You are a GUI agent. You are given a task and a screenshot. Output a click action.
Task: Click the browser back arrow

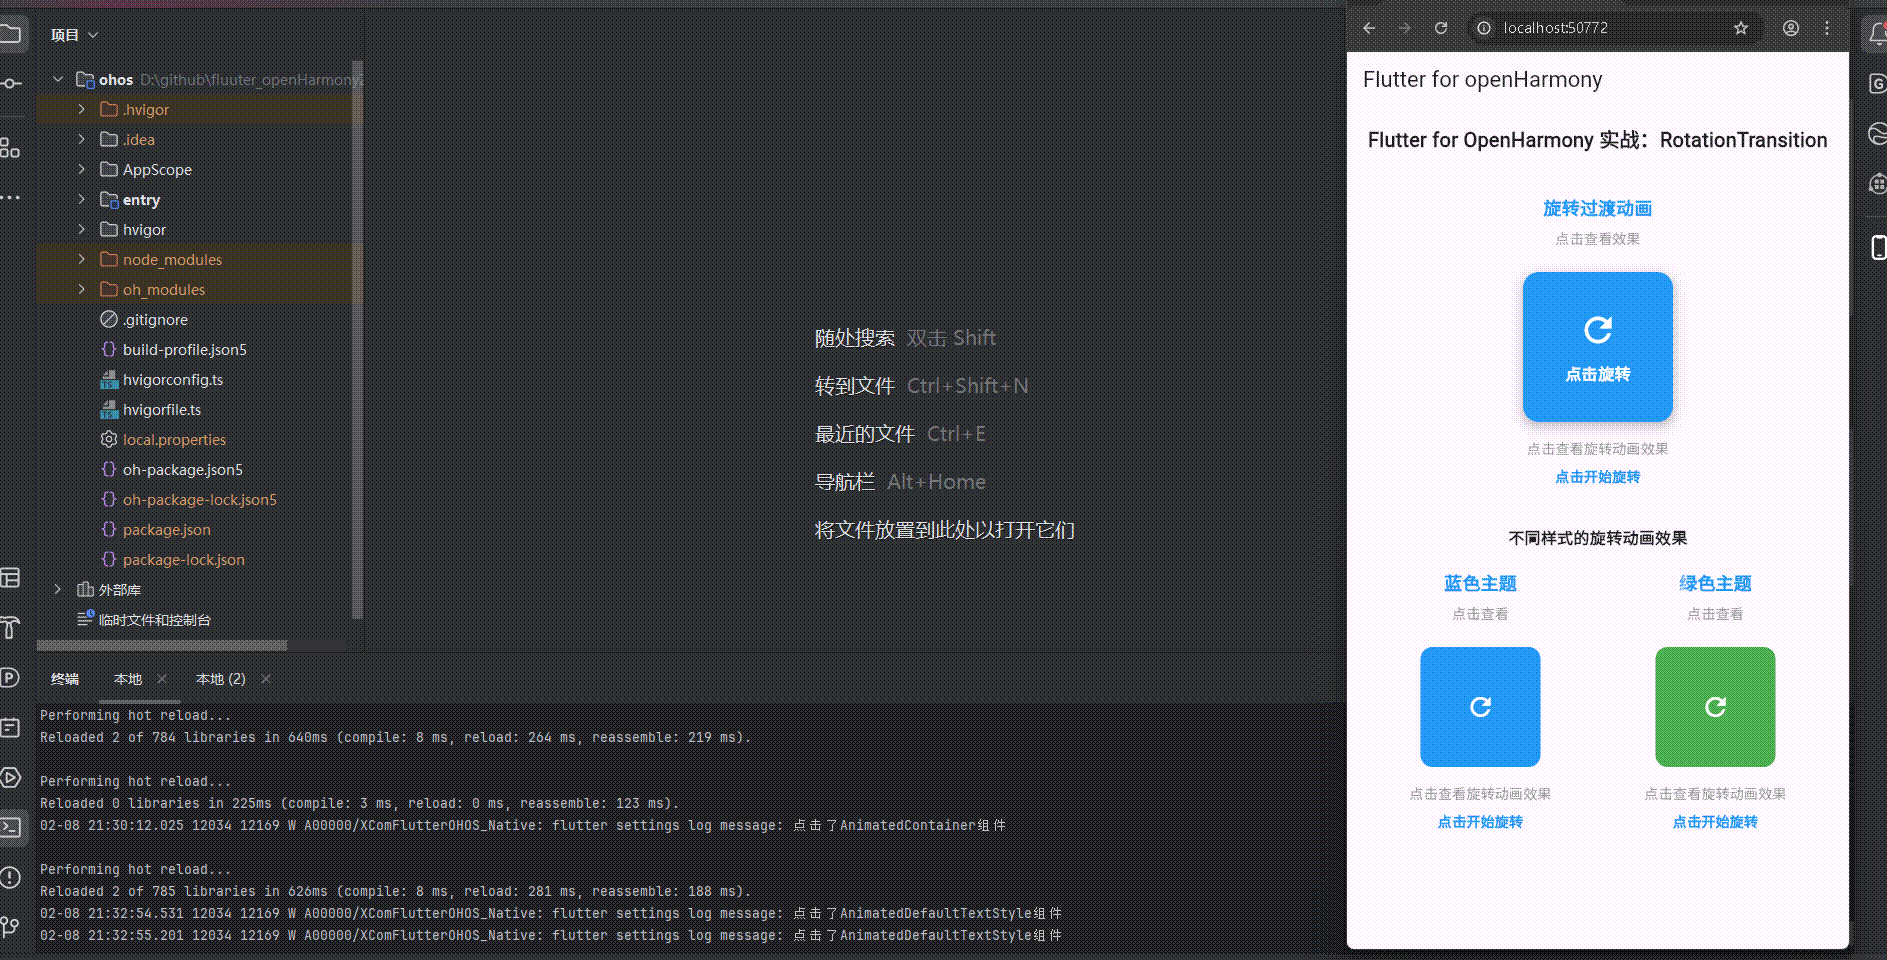tap(1369, 28)
